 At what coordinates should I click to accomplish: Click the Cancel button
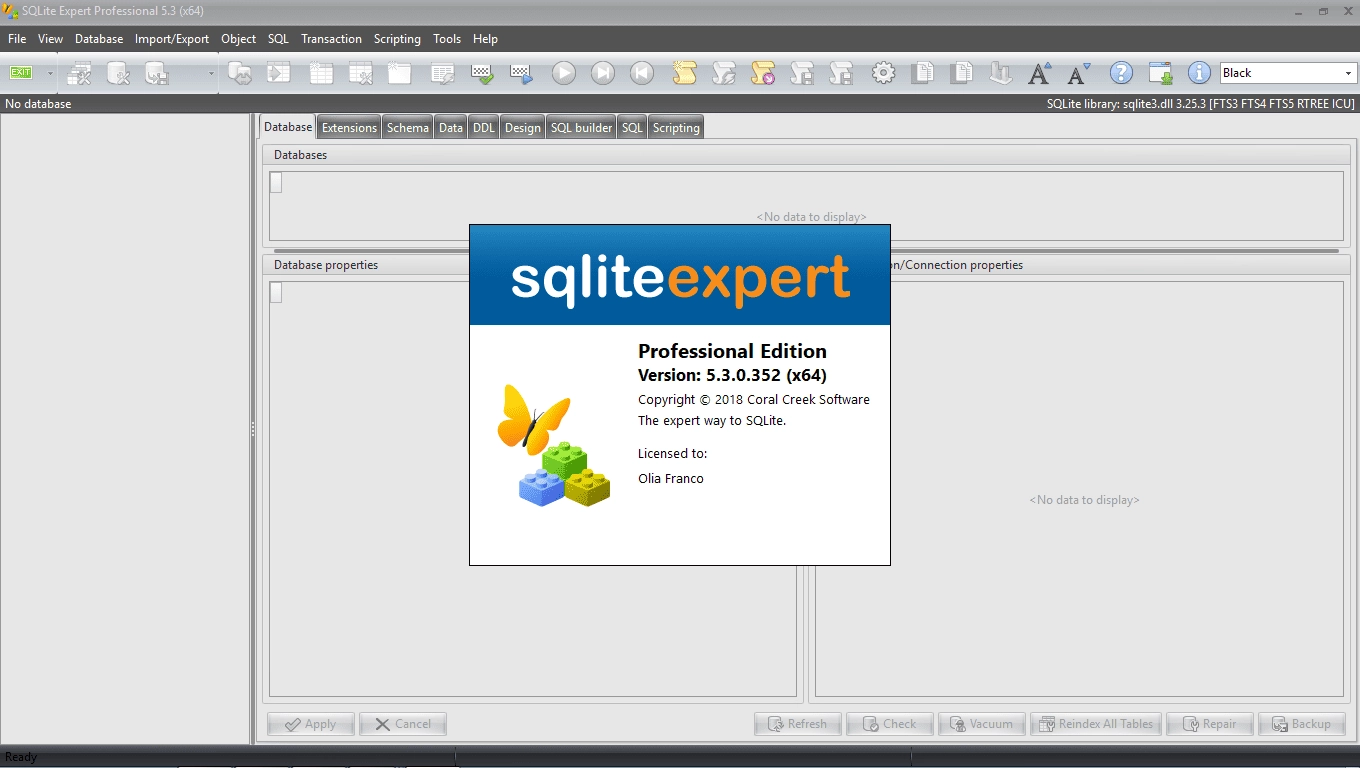pos(403,724)
